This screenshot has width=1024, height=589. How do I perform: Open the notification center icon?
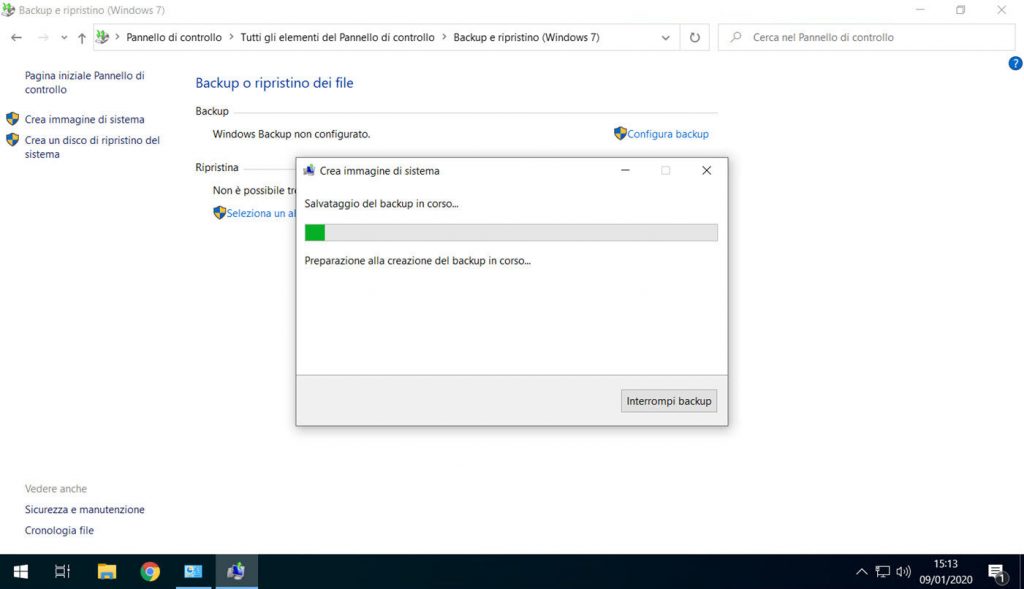pyautogui.click(x=997, y=572)
